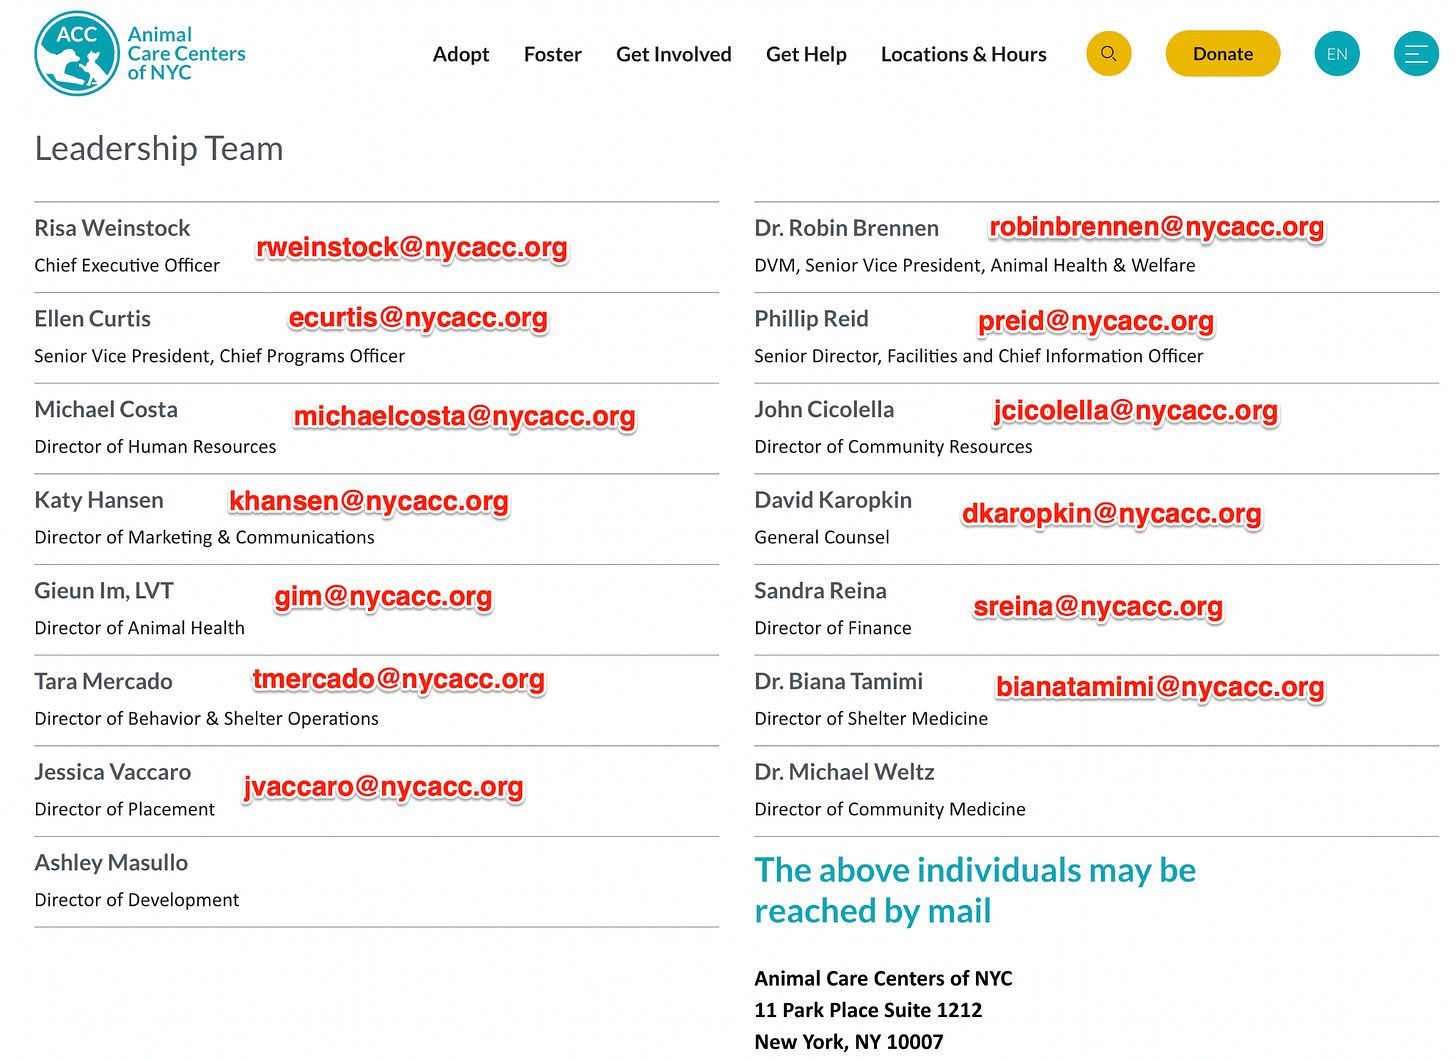The width and height of the screenshot is (1456, 1059).
Task: Click Director of Animal Health title
Action: [139, 628]
